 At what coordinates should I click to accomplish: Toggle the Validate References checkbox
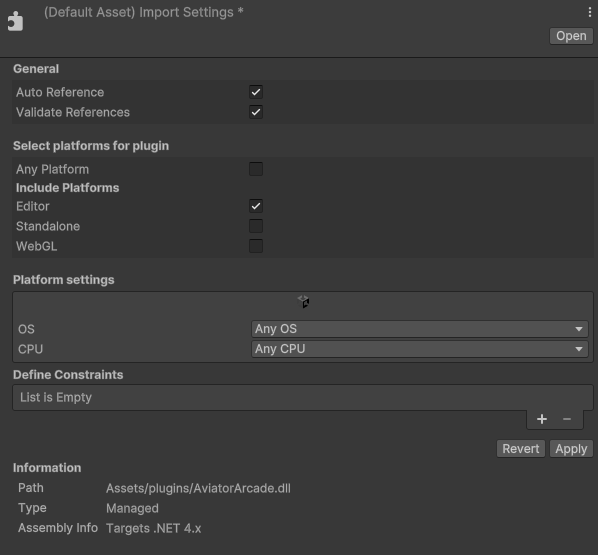pyautogui.click(x=256, y=112)
